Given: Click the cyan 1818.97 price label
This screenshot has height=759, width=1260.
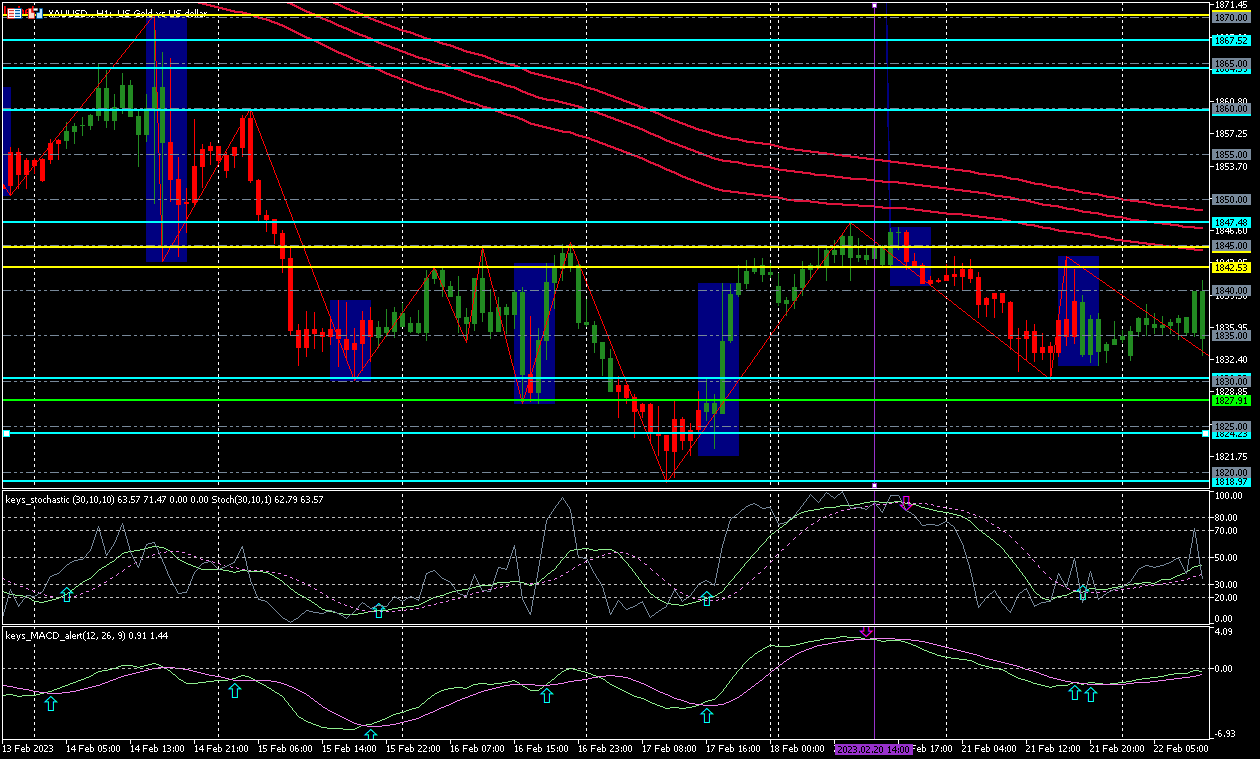Looking at the screenshot, I should [x=1230, y=482].
